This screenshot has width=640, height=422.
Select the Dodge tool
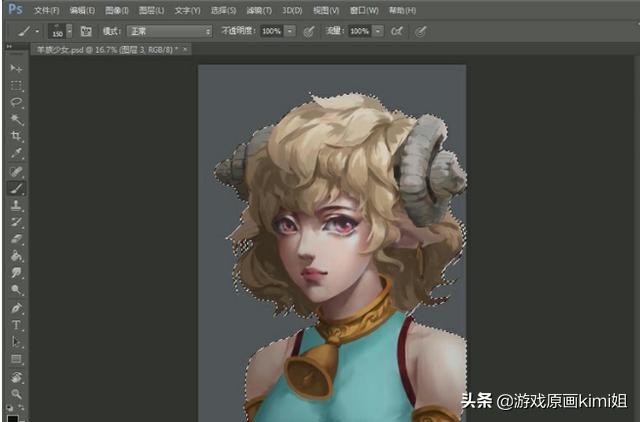click(16, 290)
